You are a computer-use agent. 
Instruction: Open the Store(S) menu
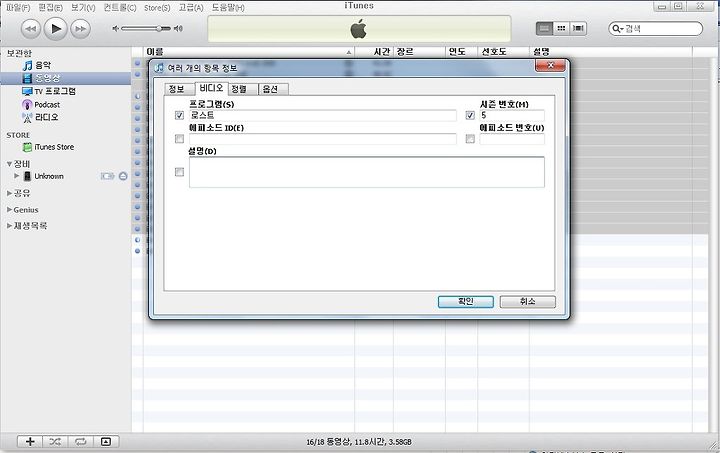[x=157, y=8]
